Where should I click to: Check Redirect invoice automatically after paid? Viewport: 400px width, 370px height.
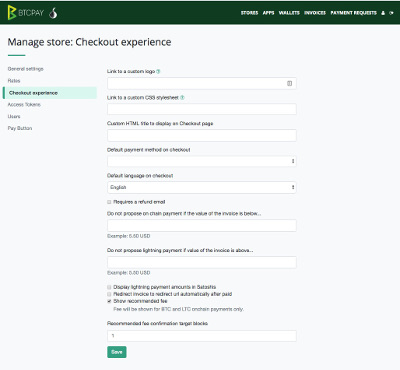coord(109,294)
